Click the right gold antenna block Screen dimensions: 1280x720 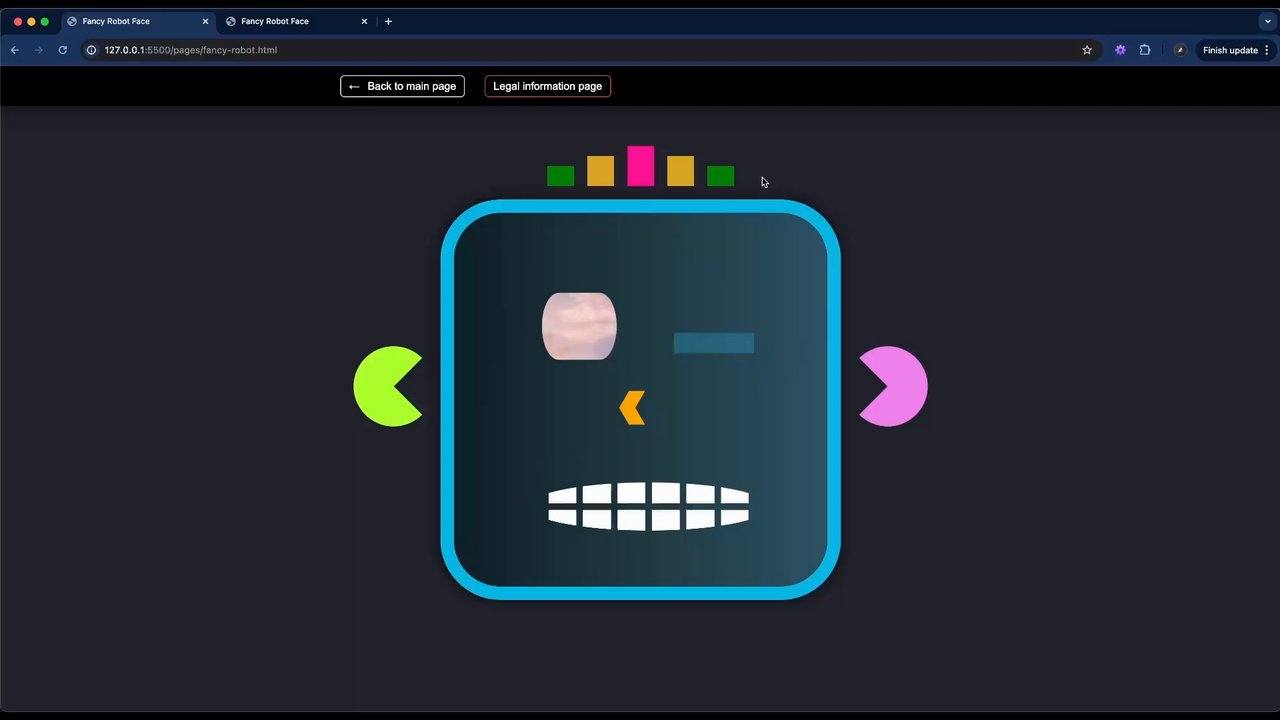tap(681, 171)
